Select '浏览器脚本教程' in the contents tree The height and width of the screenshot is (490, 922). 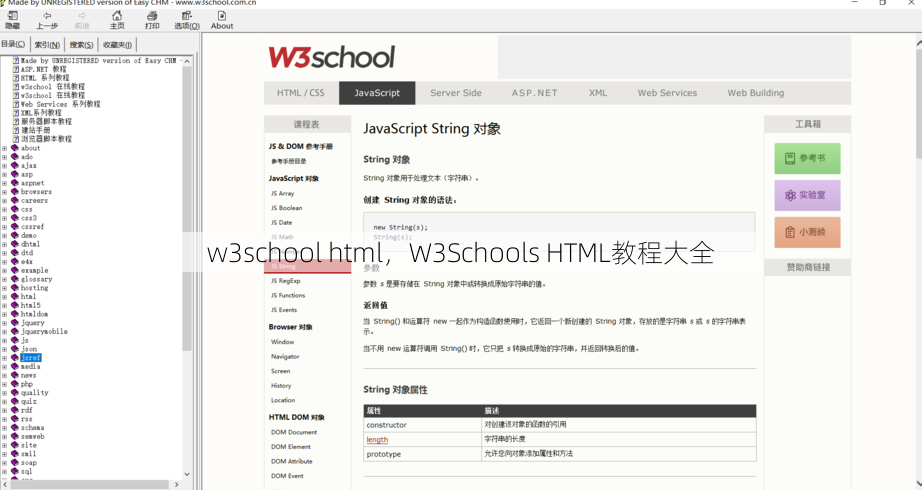46,139
